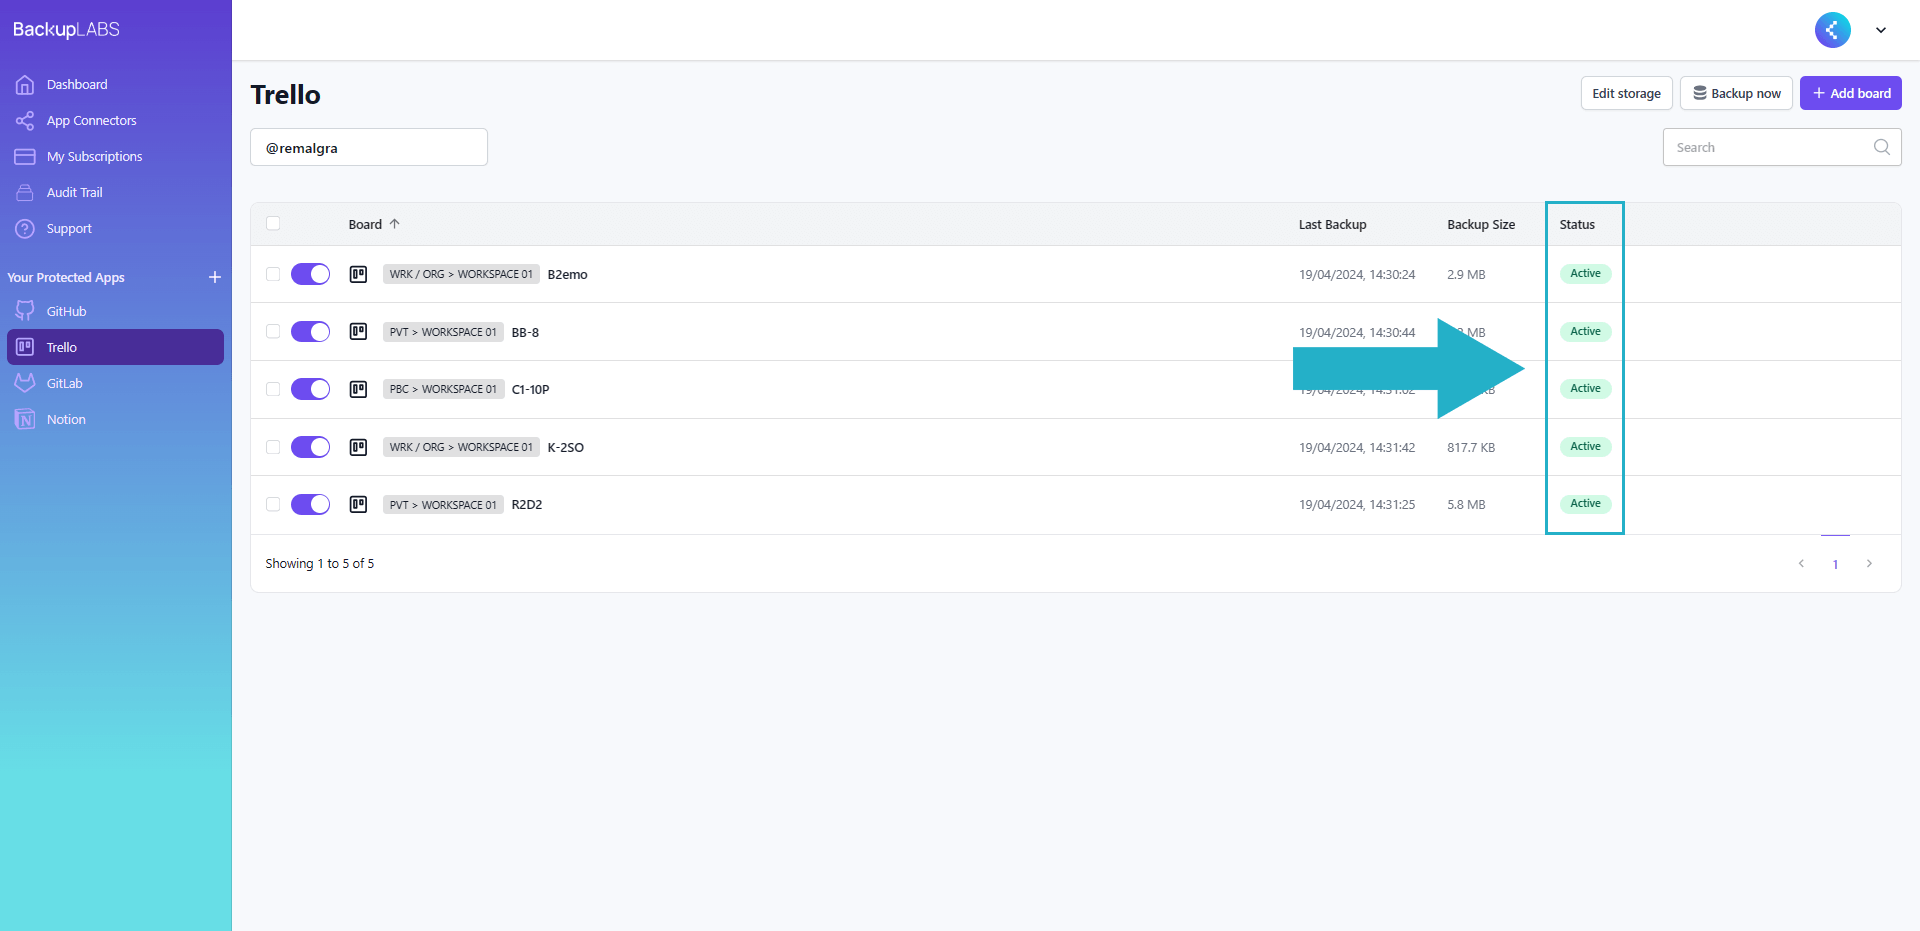Screen dimensions: 1920x931
Task: Click the GitHub icon in Protected Apps
Action: 25,311
